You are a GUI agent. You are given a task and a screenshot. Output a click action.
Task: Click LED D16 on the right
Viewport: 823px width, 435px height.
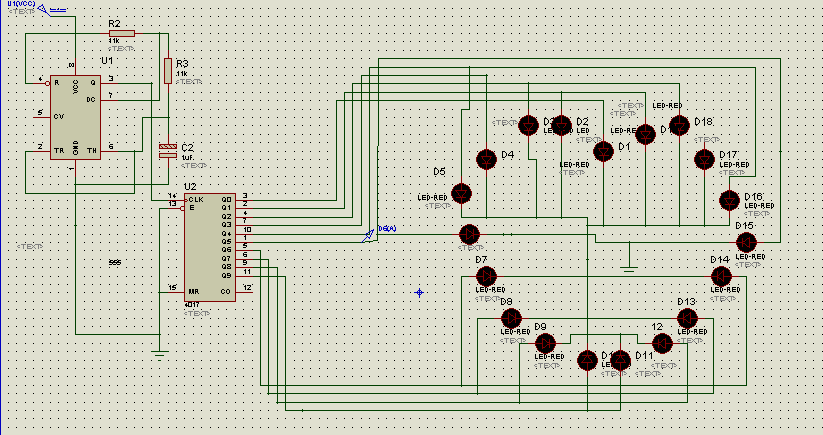click(730, 200)
